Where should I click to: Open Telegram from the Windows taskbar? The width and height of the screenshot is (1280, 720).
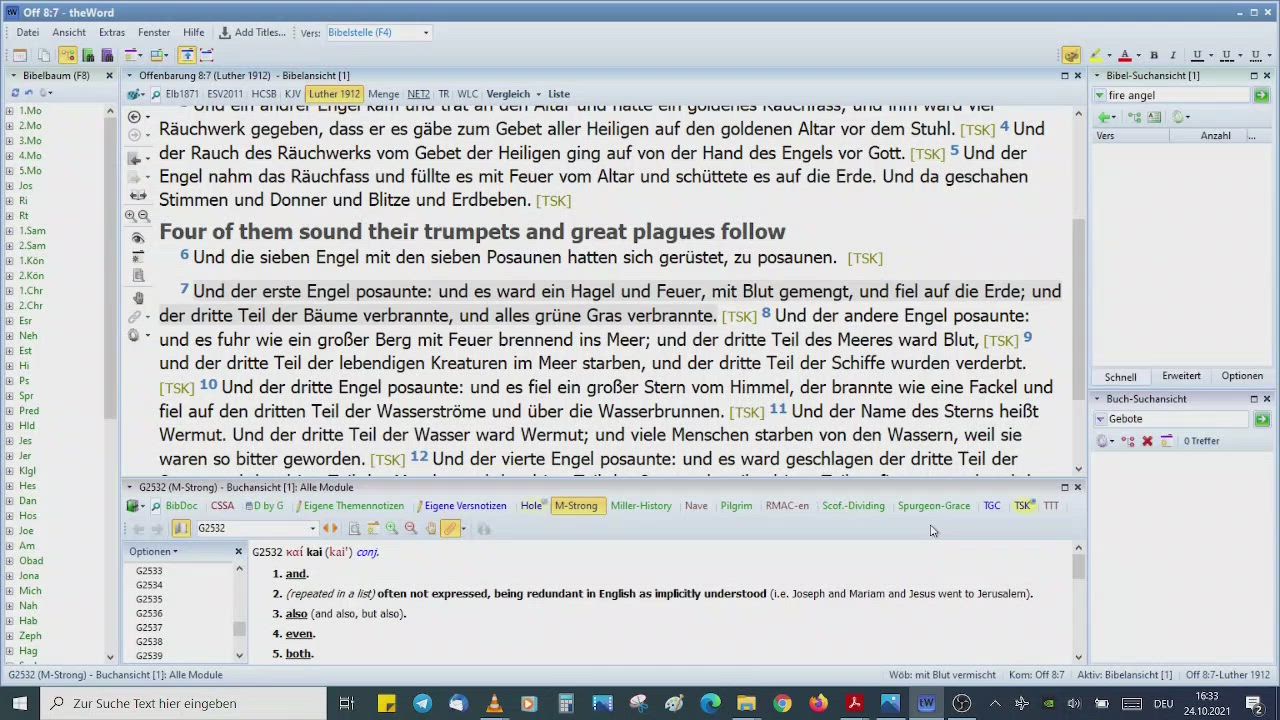(x=422, y=703)
